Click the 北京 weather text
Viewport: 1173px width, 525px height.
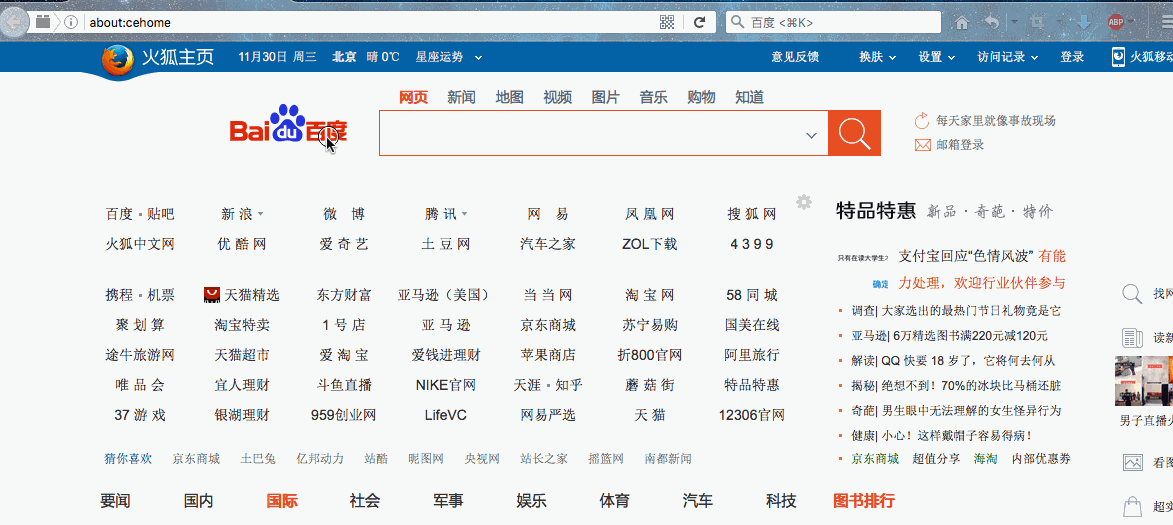(344, 57)
